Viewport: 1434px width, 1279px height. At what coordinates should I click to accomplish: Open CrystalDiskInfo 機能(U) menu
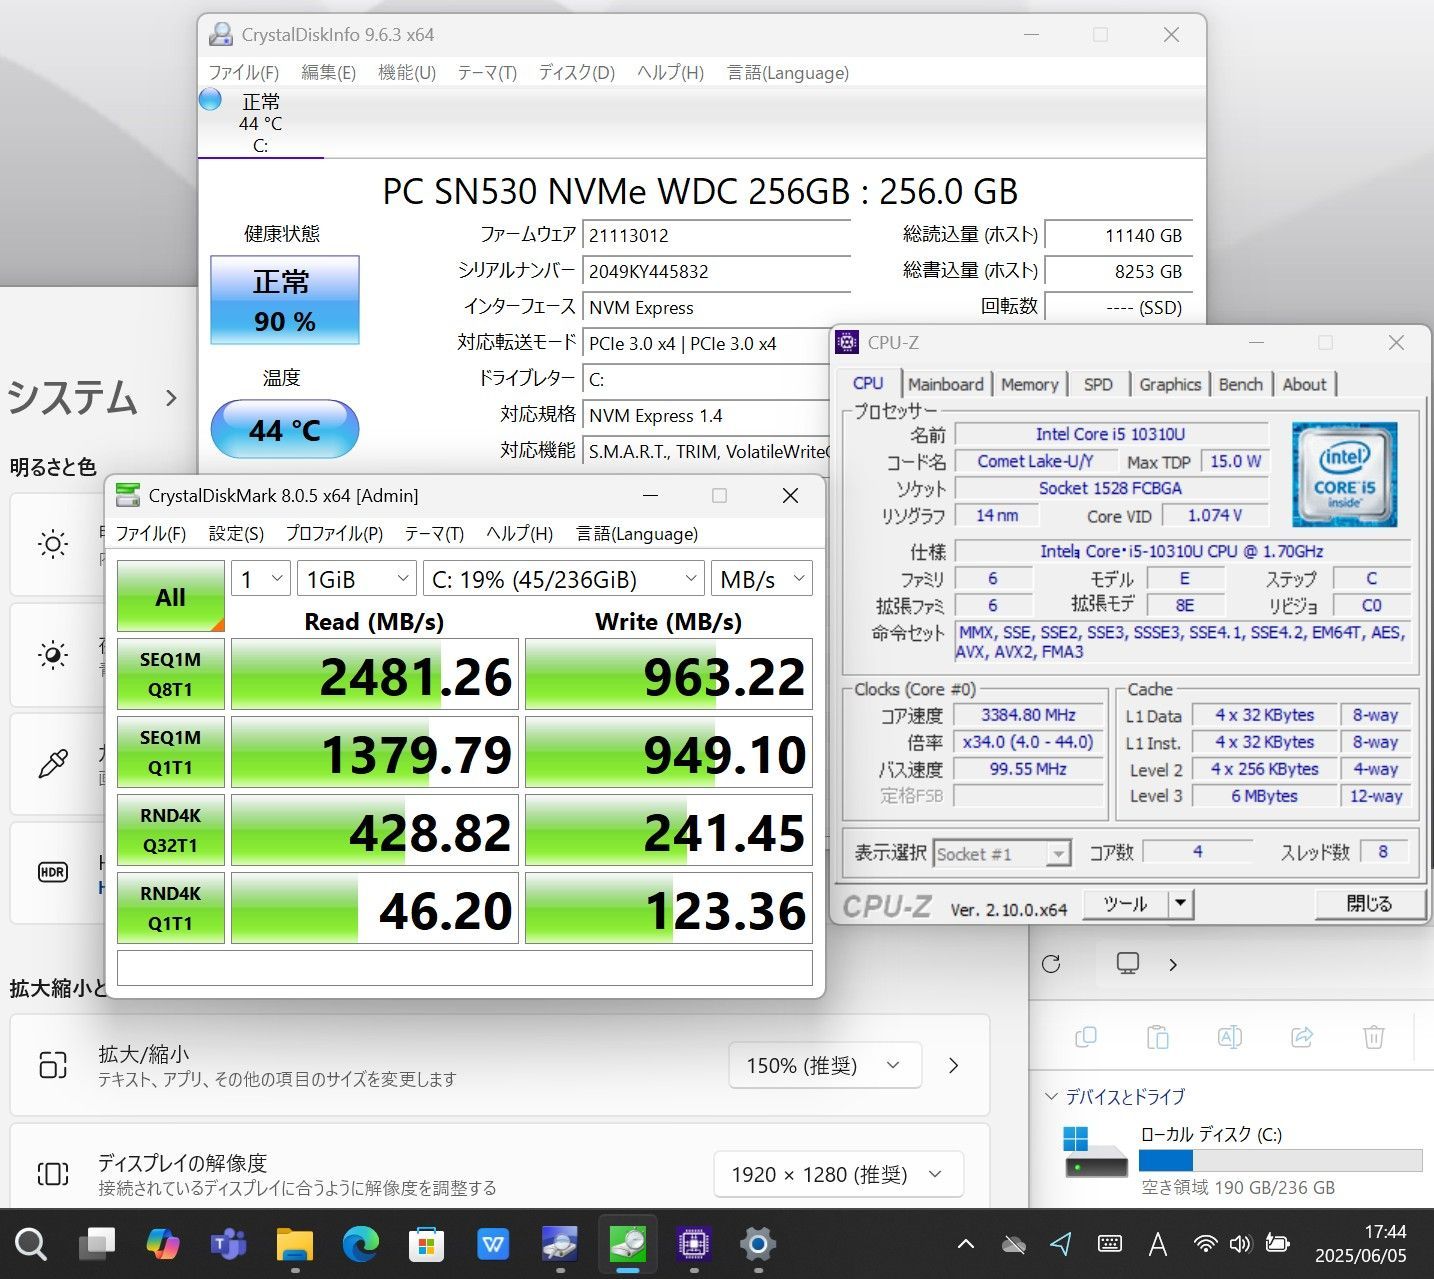coord(407,72)
